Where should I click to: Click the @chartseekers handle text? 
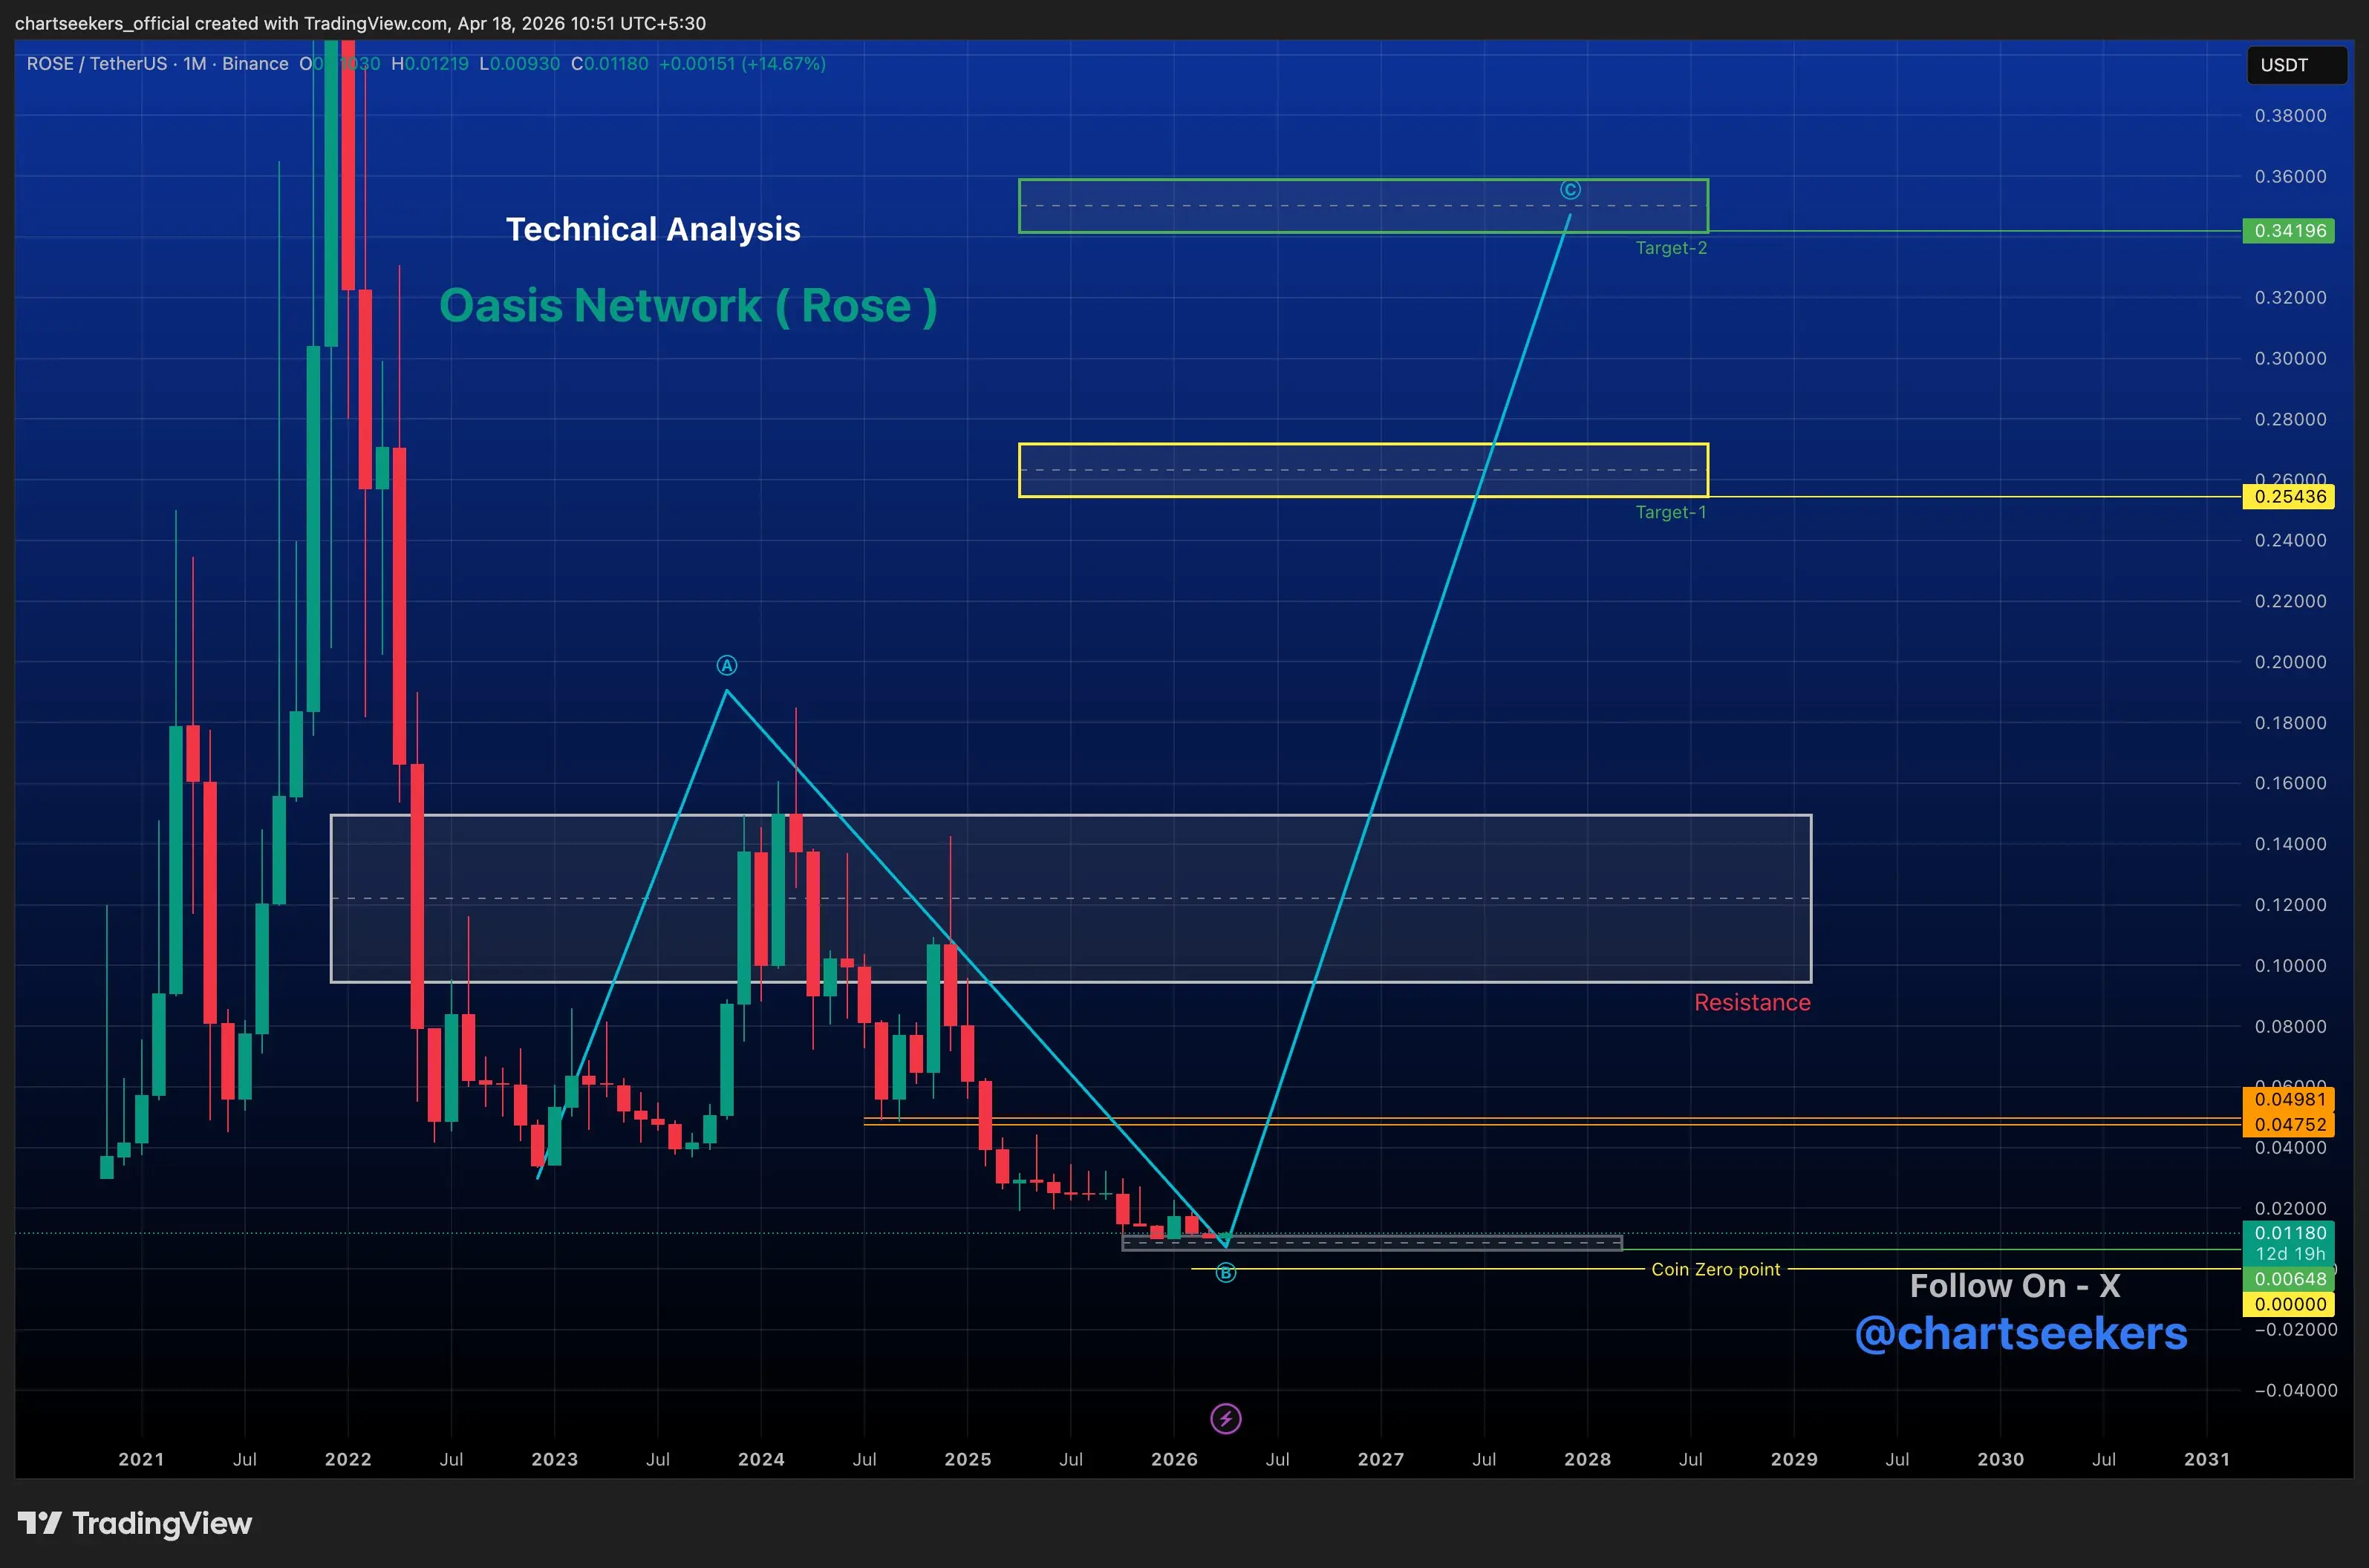coord(2021,1333)
